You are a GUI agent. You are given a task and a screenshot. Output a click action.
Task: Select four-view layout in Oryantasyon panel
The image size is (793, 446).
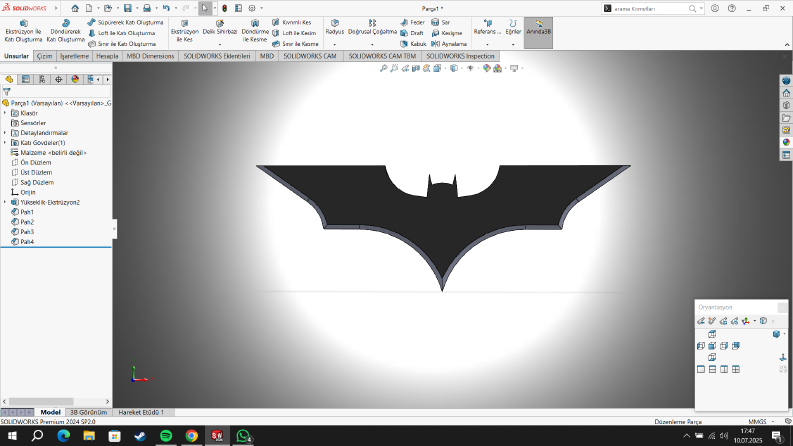[736, 370]
